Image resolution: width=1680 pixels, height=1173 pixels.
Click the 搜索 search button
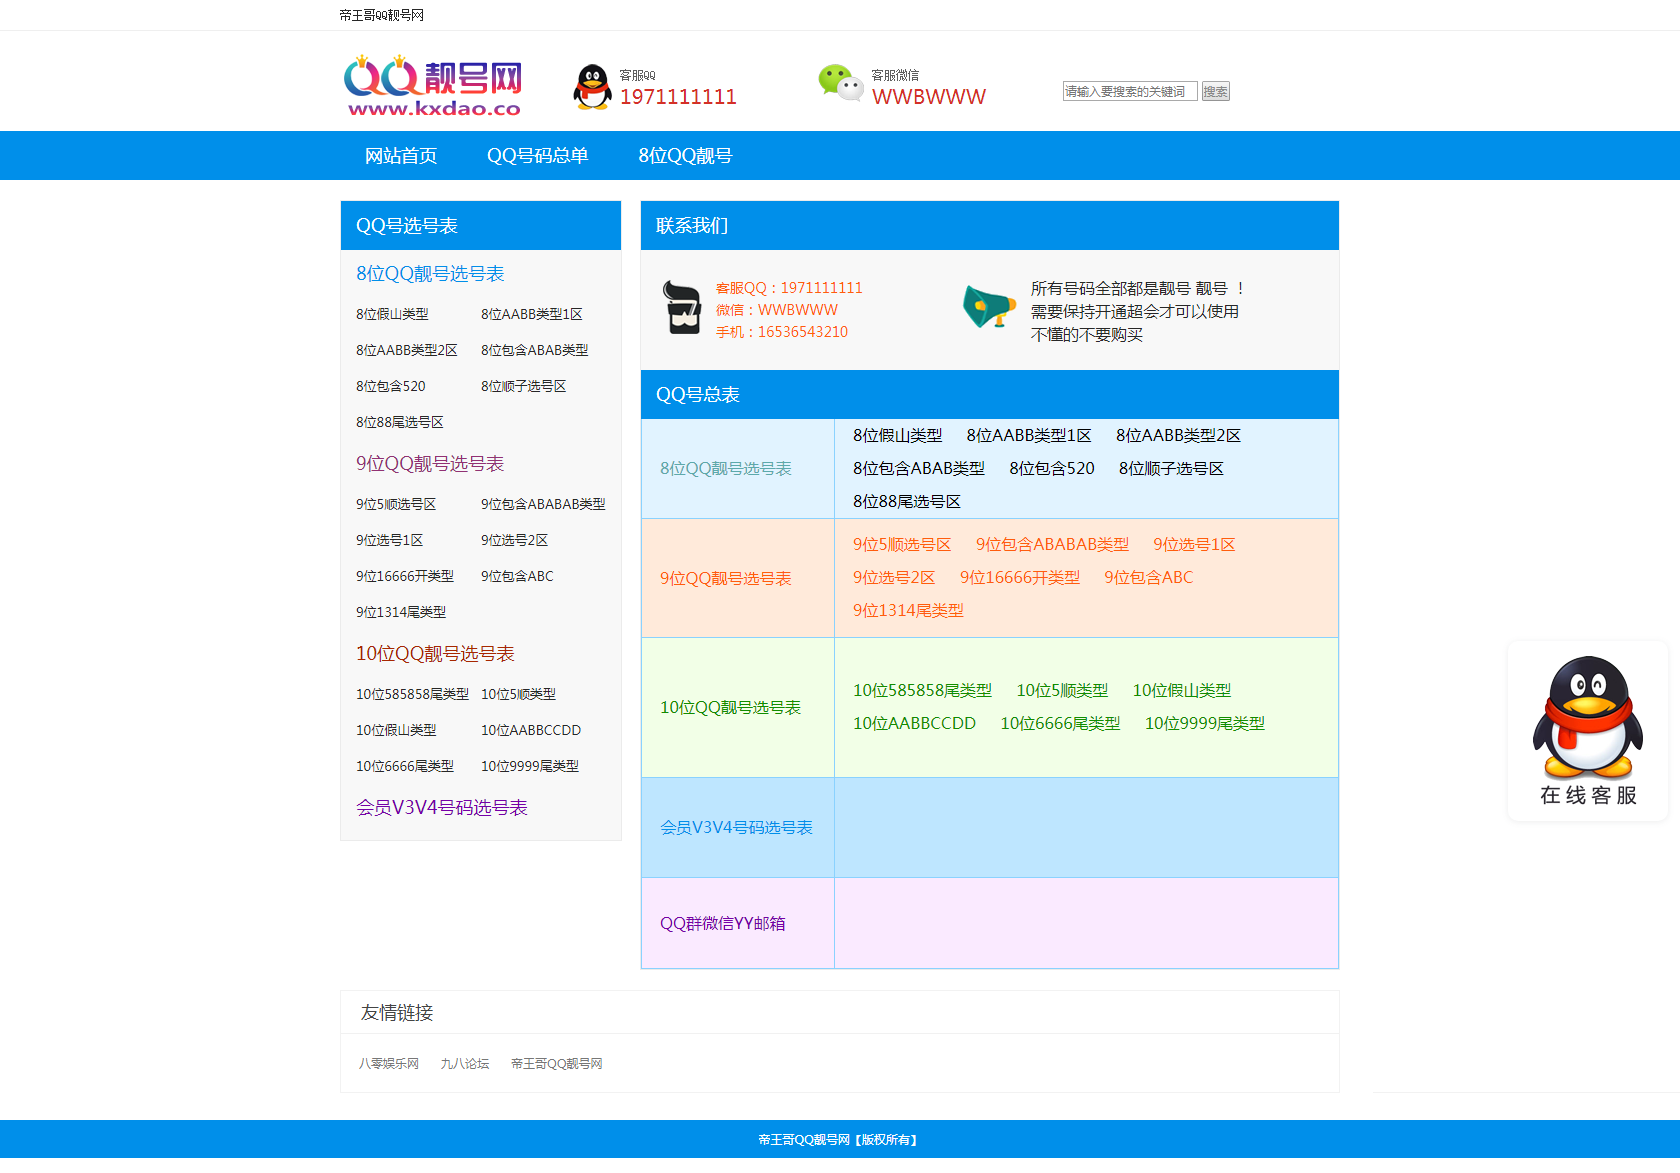click(x=1215, y=91)
